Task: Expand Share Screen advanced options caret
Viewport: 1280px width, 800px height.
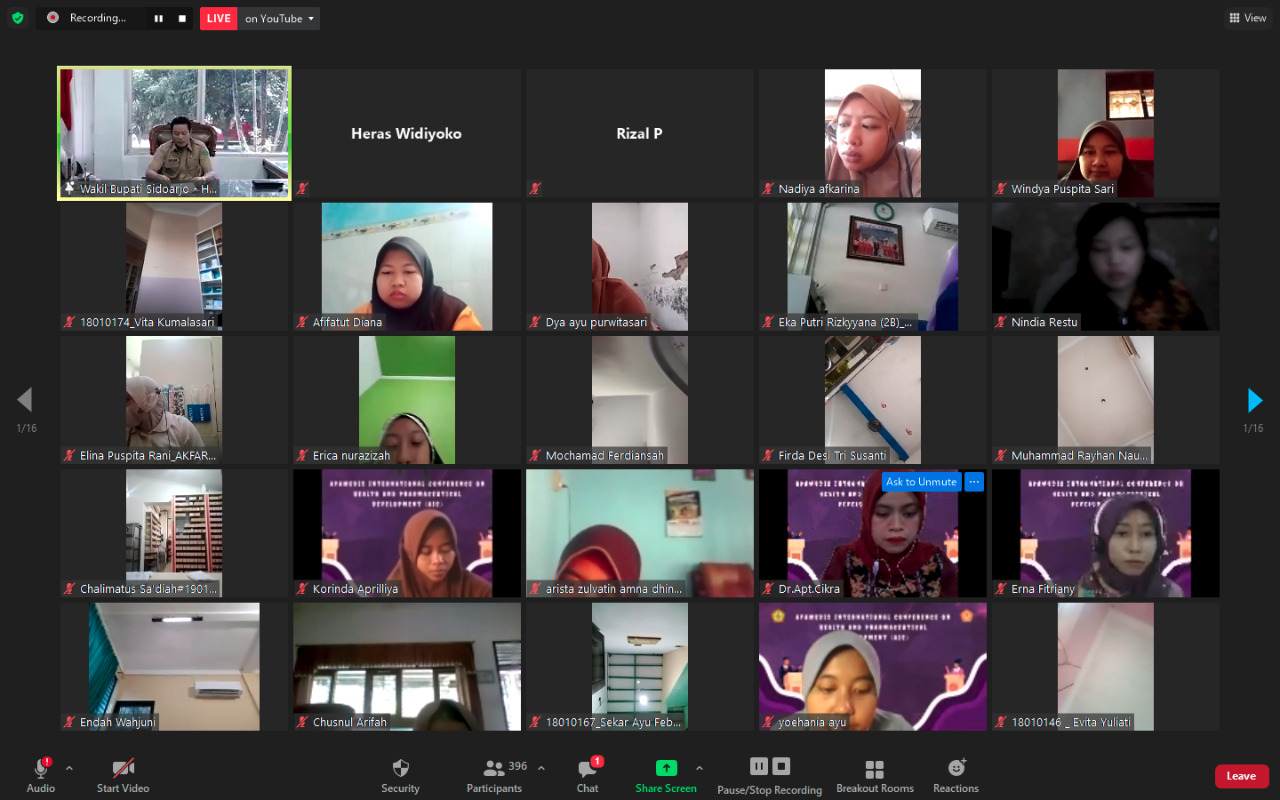Action: [x=699, y=768]
